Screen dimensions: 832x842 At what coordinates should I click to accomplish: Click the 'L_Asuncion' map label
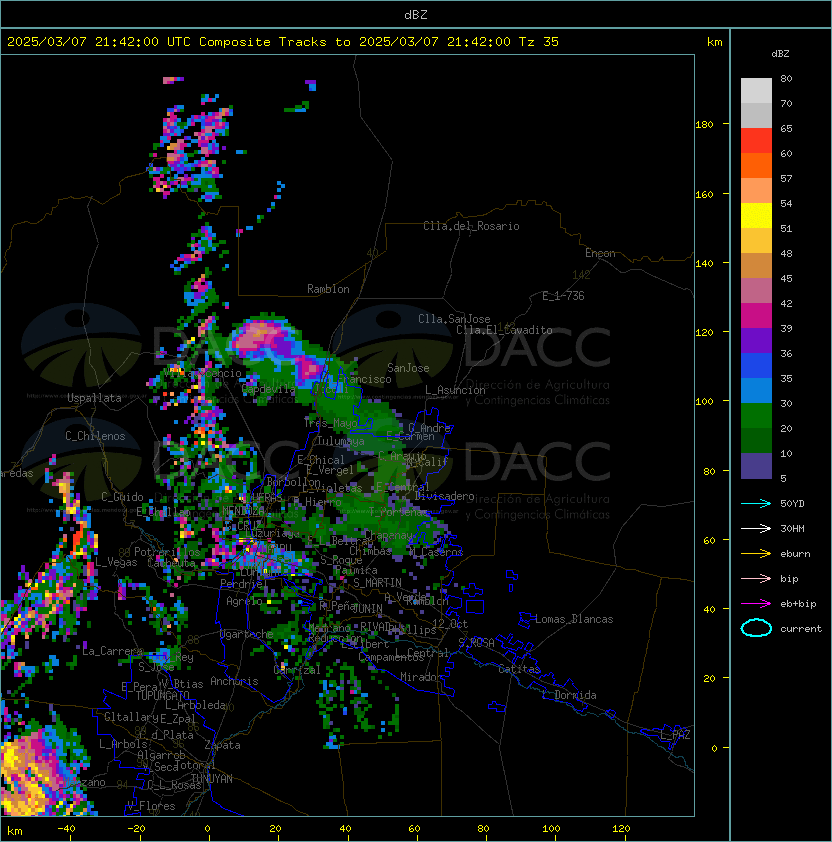455,390
